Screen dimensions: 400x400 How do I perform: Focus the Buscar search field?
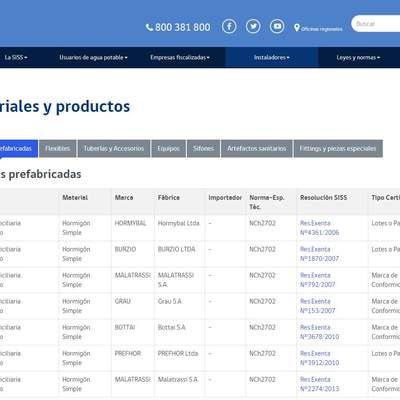pyautogui.click(x=376, y=24)
